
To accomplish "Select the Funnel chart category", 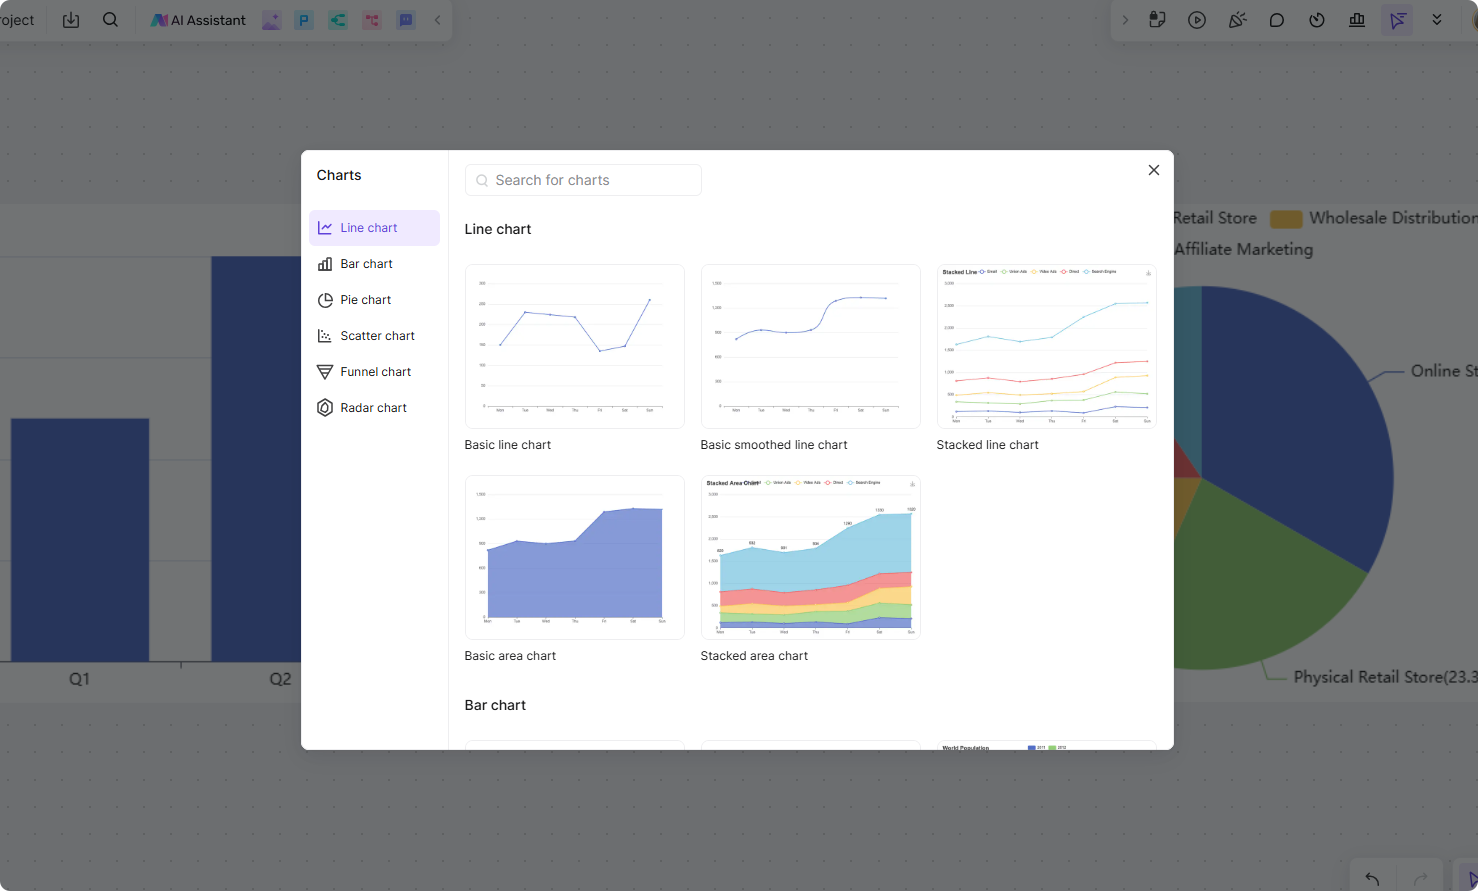I will (x=374, y=372).
